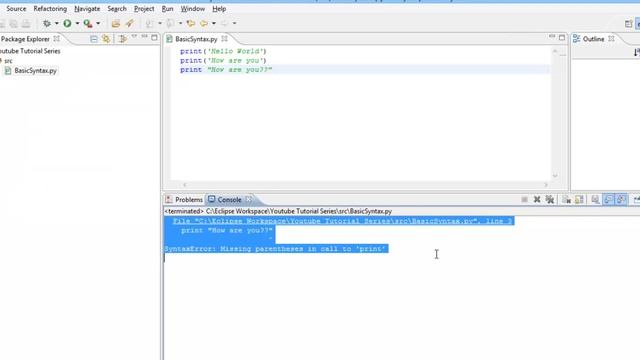Open the Refactoring menu
Image resolution: width=640 pixels, height=360 pixels.
point(50,9)
